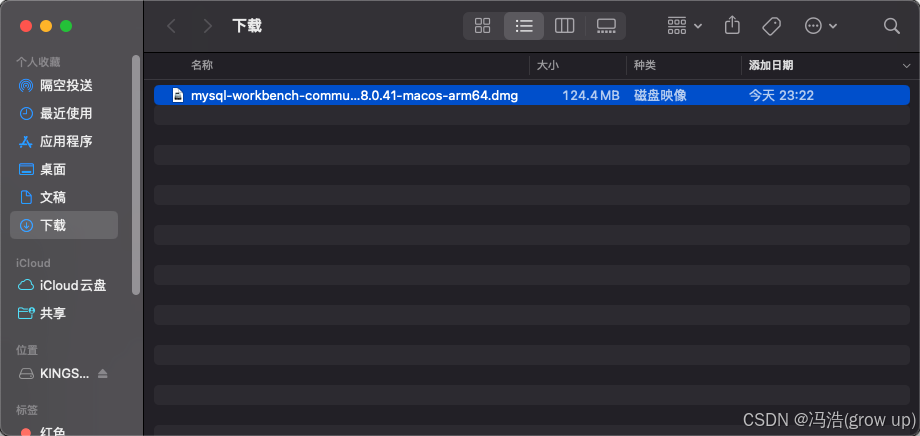Image resolution: width=920 pixels, height=436 pixels.
Task: Sort by the 大小 column header
Action: [547, 66]
